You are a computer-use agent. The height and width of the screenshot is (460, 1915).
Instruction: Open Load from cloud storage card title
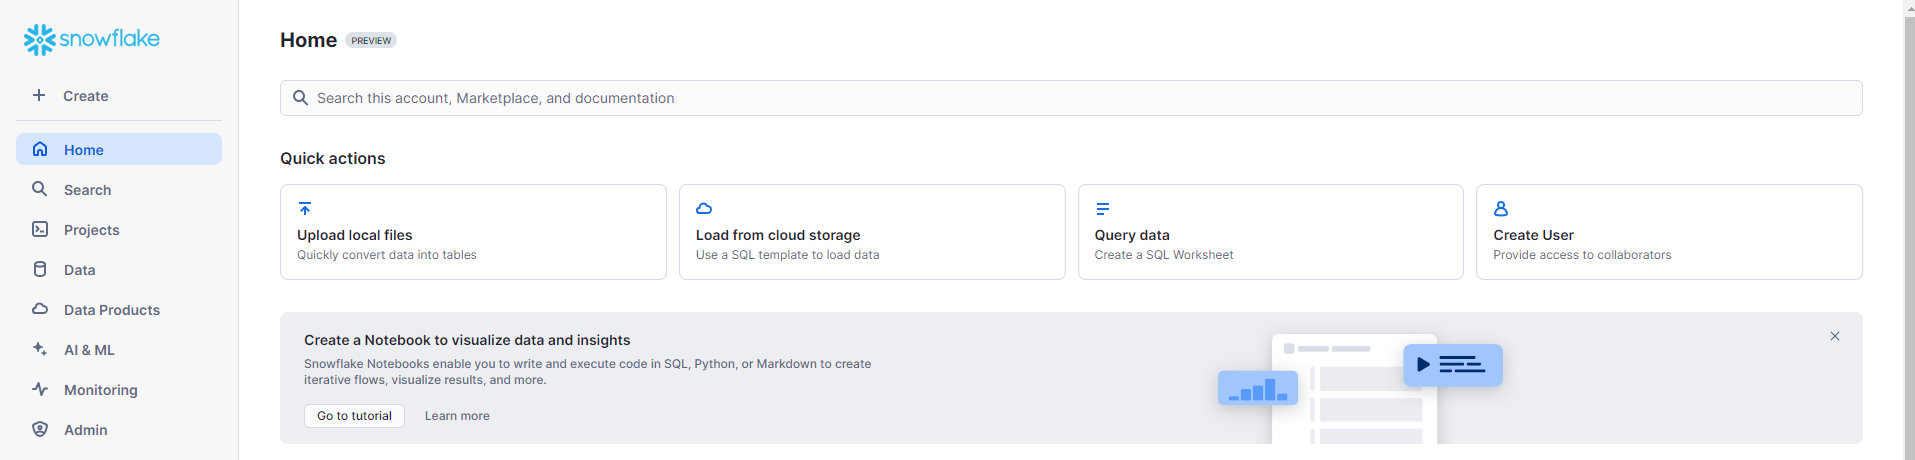pyautogui.click(x=778, y=235)
